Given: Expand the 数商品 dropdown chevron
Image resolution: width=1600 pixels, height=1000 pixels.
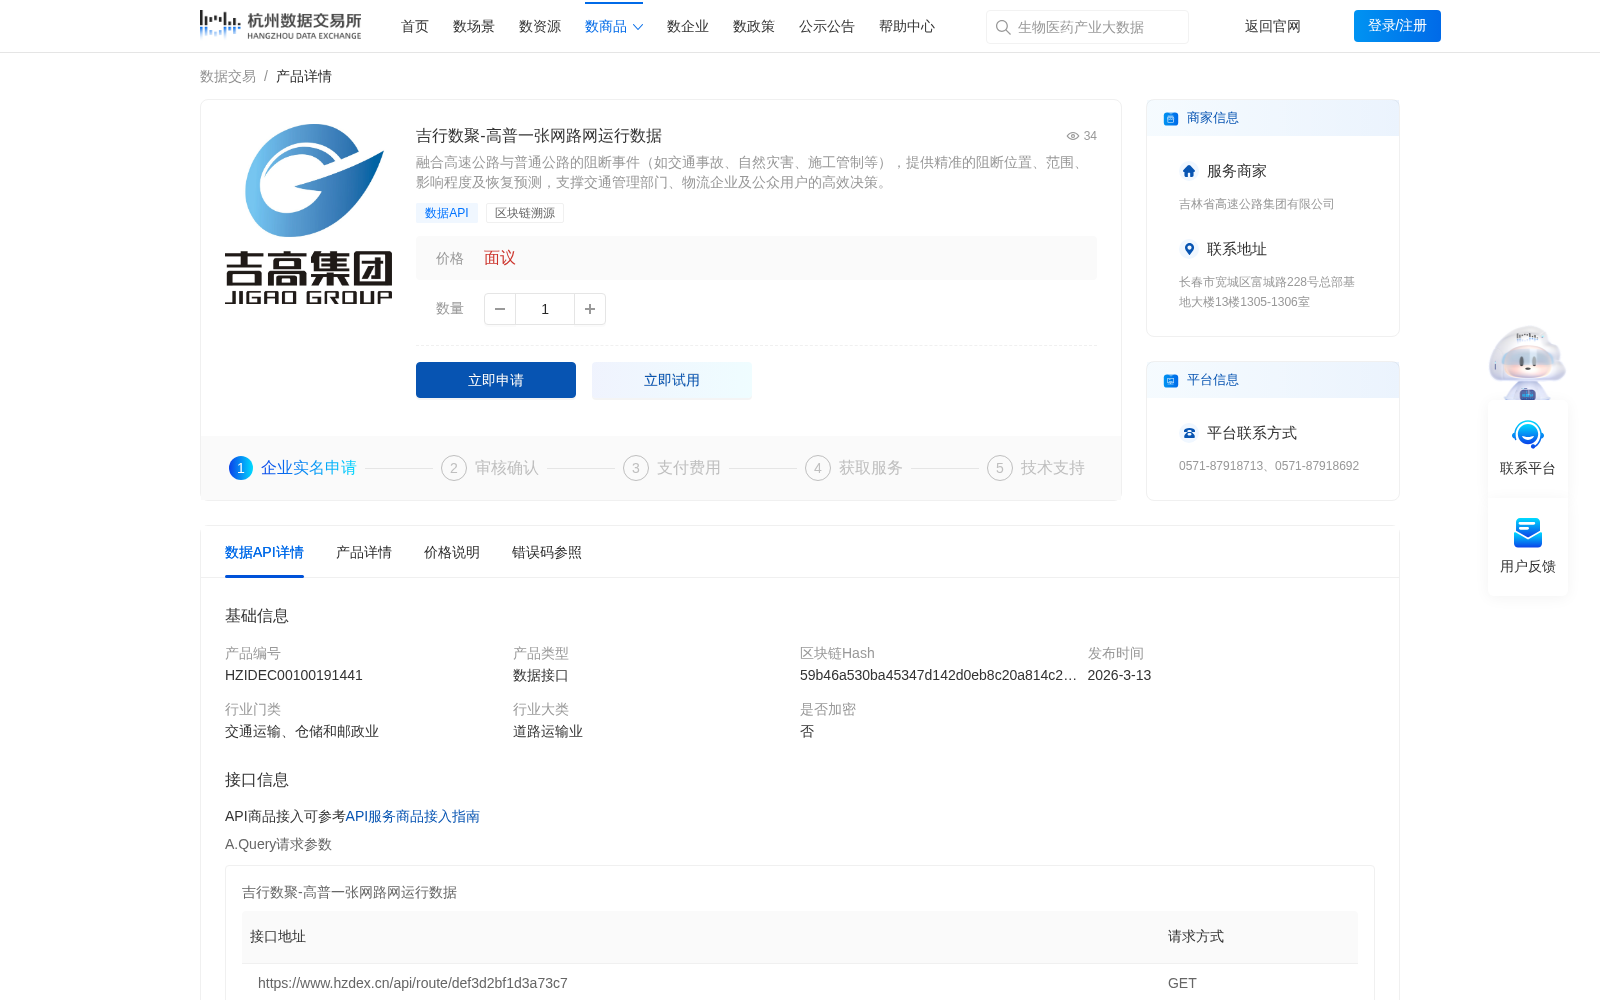Looking at the screenshot, I should tap(638, 27).
